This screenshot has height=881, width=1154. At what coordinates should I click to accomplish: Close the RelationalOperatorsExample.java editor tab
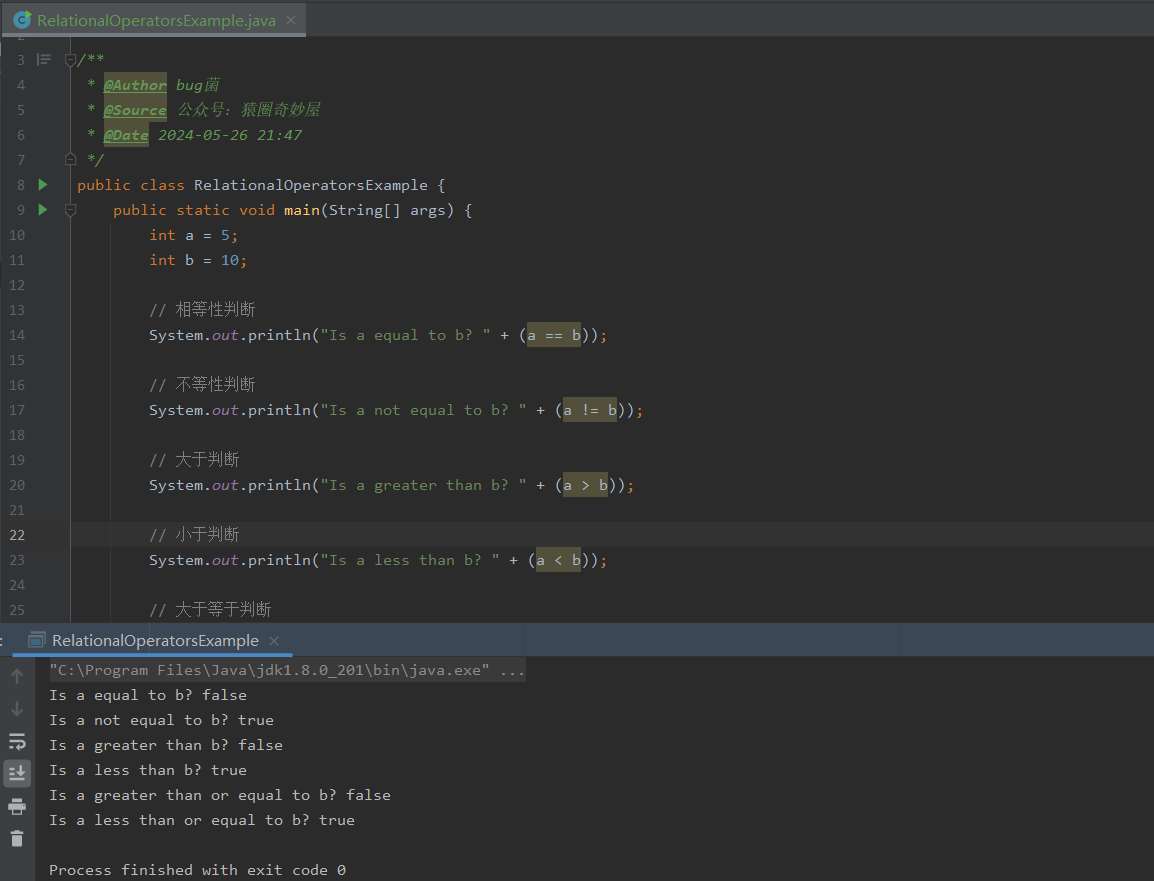click(x=291, y=20)
